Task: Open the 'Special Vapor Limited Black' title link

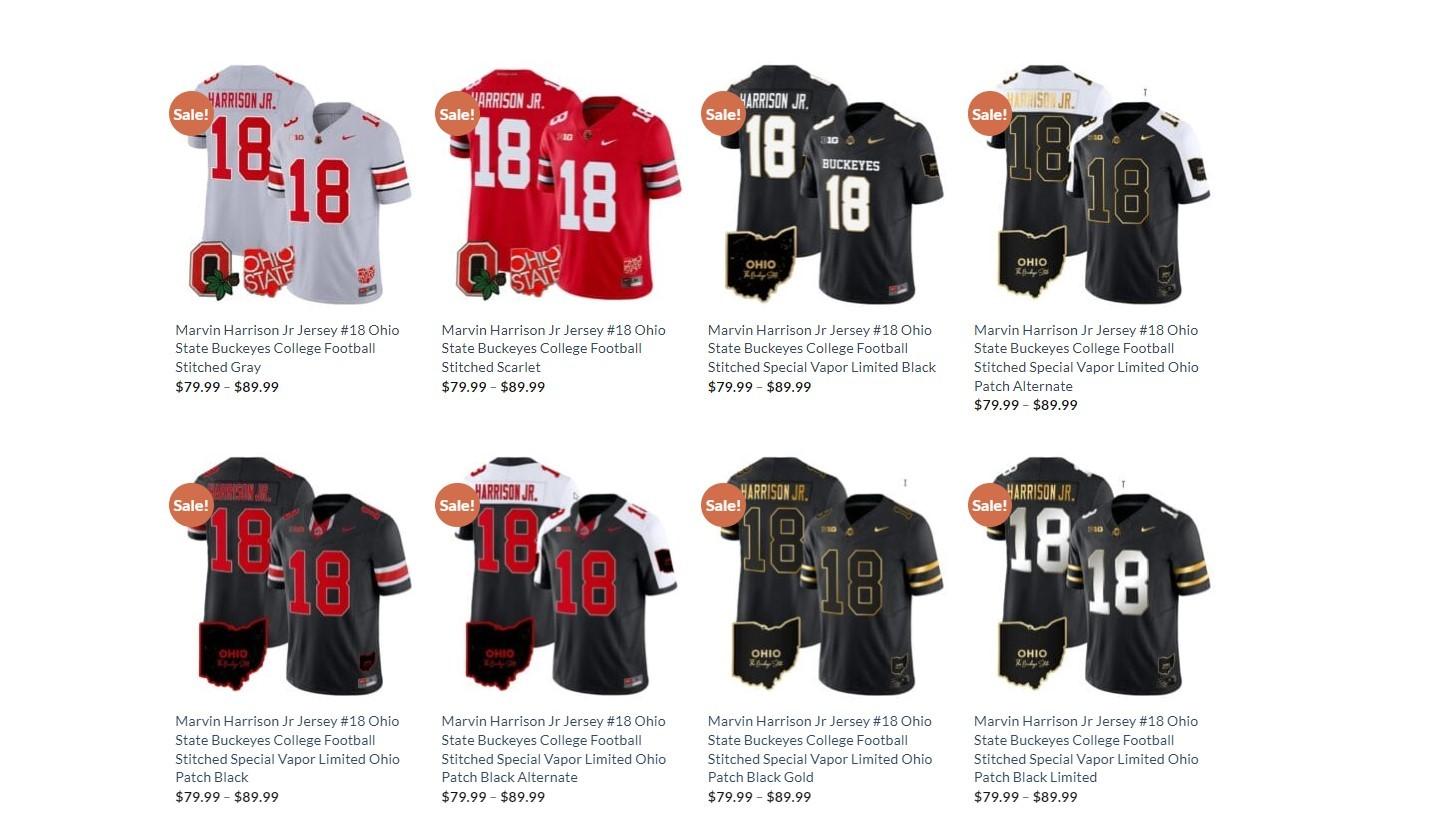Action: click(822, 348)
